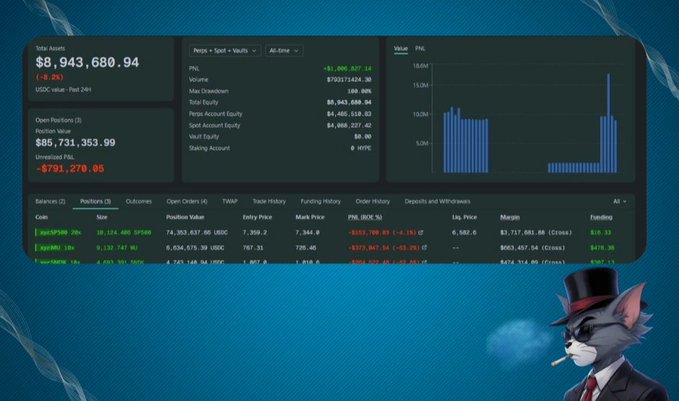The image size is (679, 401).
Task: Click the 767.31 entry price cell
Action: 253,248
